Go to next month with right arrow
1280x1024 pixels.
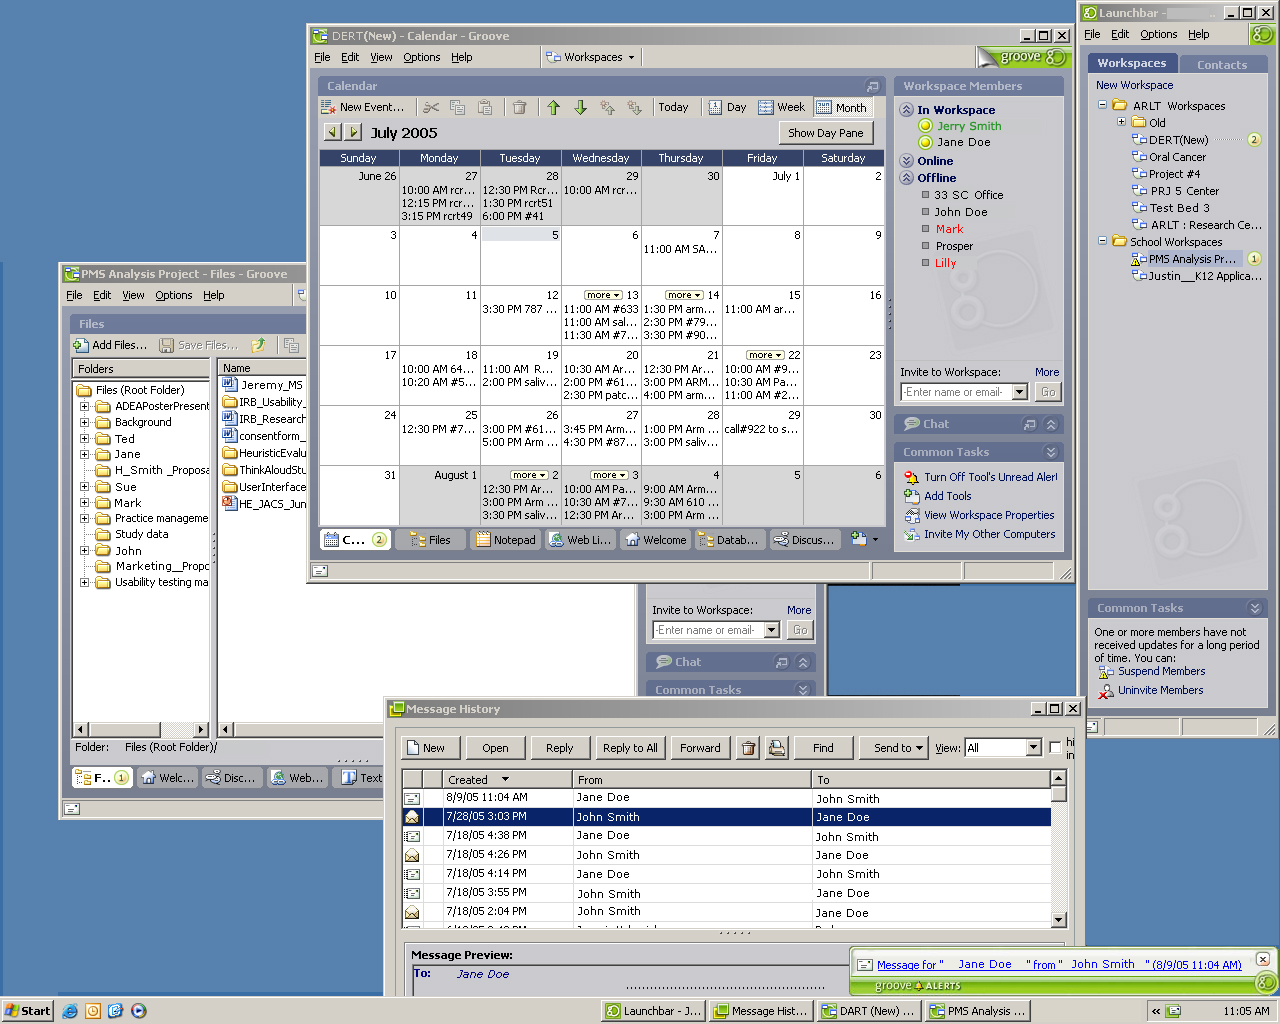353,132
